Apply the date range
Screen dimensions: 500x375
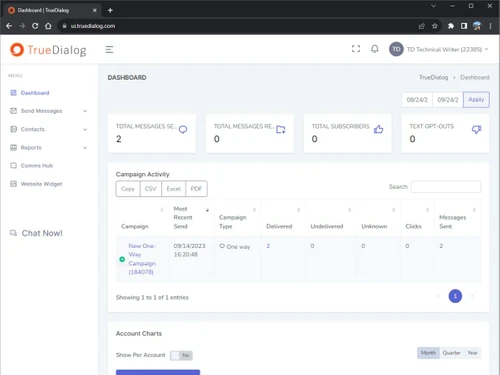[x=476, y=99]
